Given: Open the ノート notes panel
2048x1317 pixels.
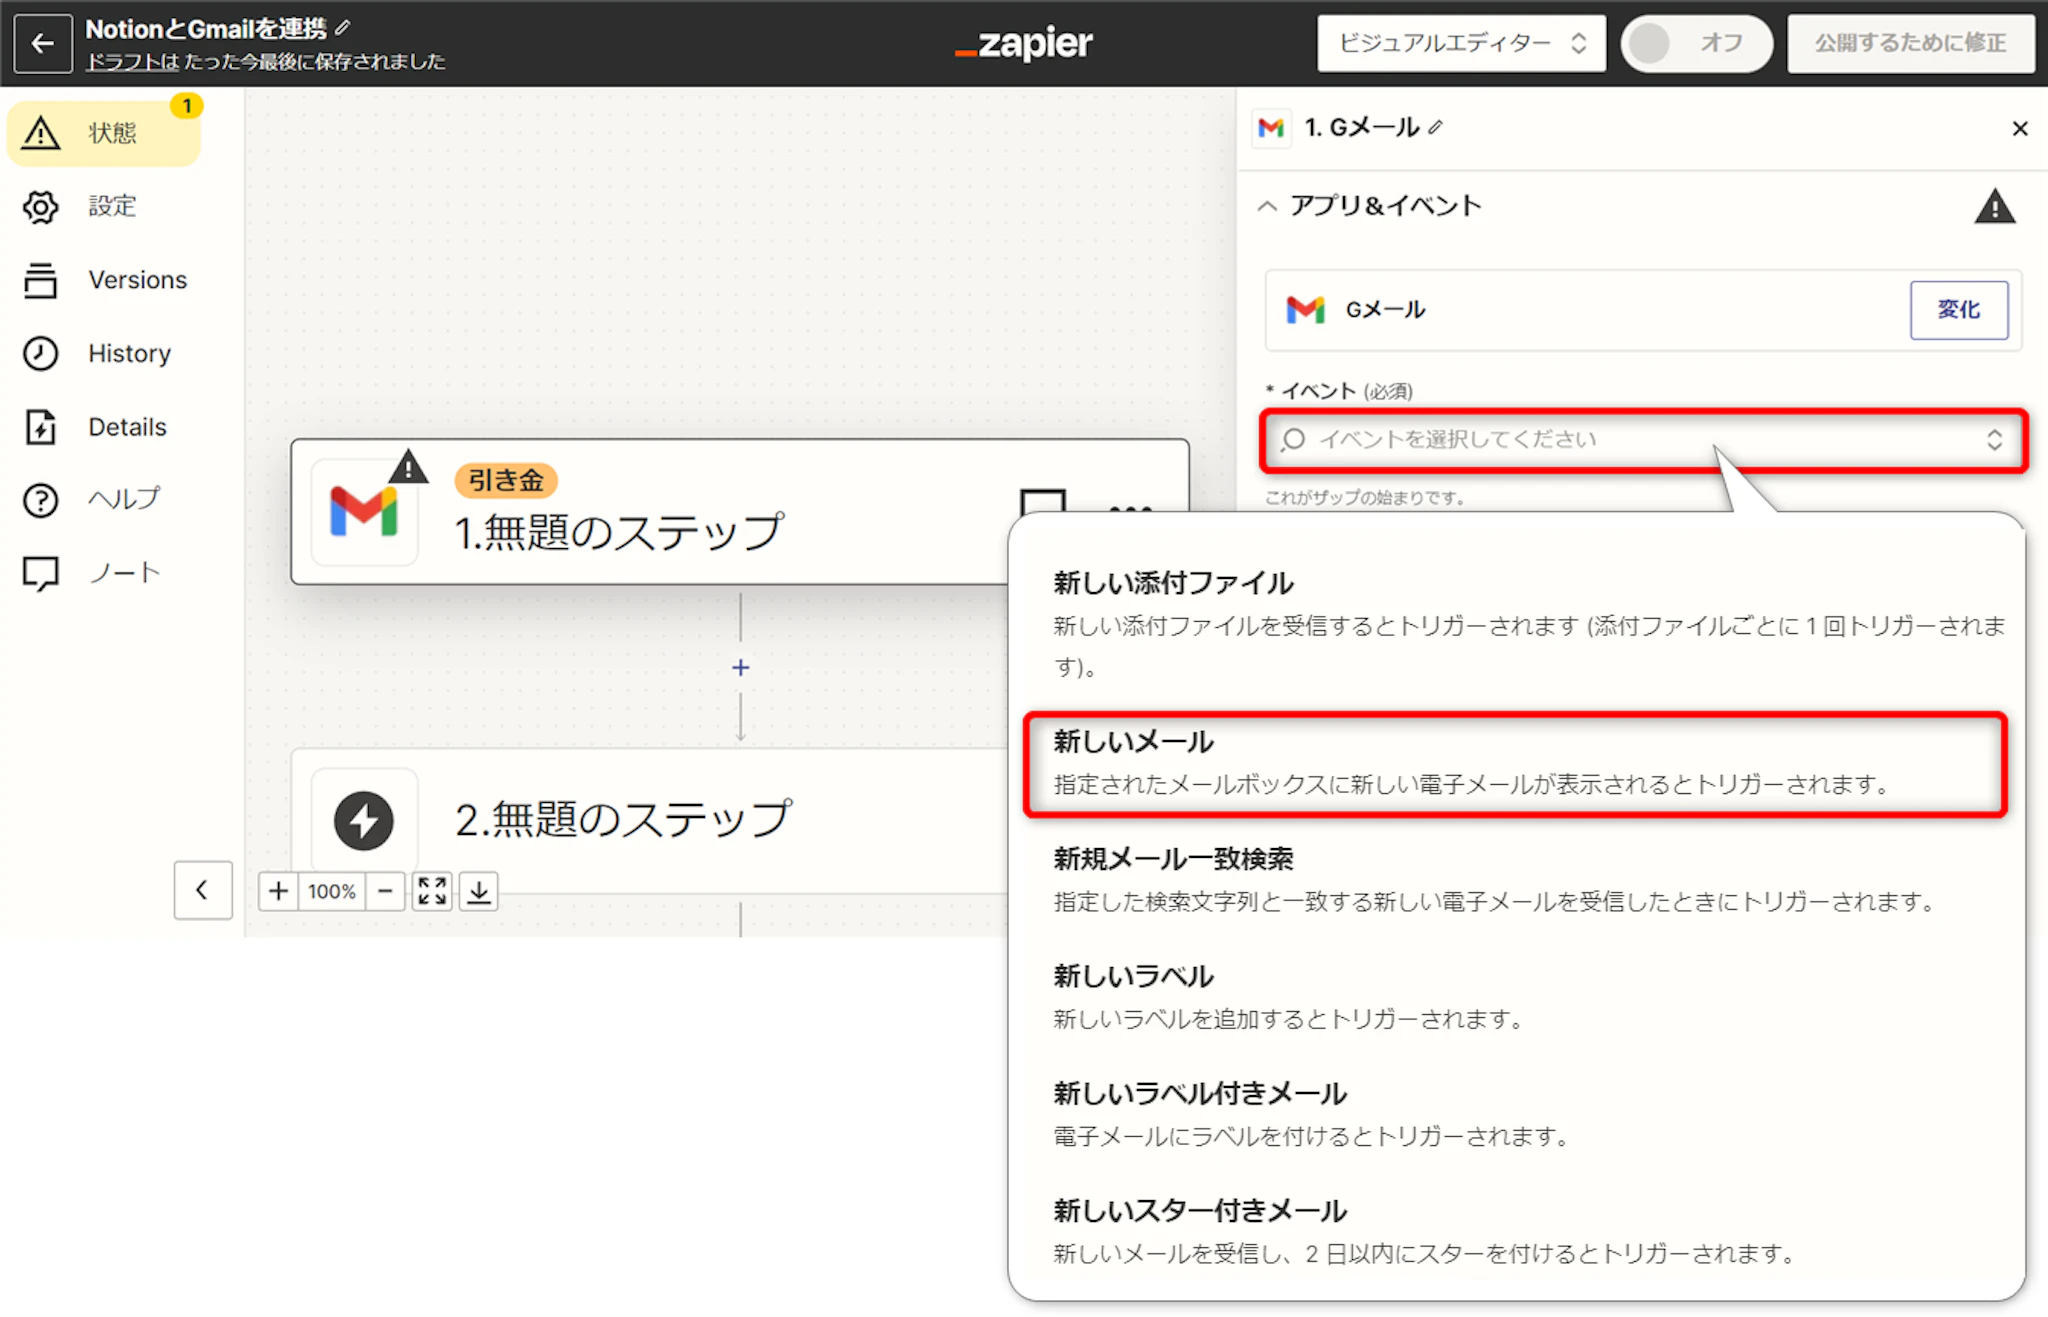Looking at the screenshot, I should click(123, 573).
